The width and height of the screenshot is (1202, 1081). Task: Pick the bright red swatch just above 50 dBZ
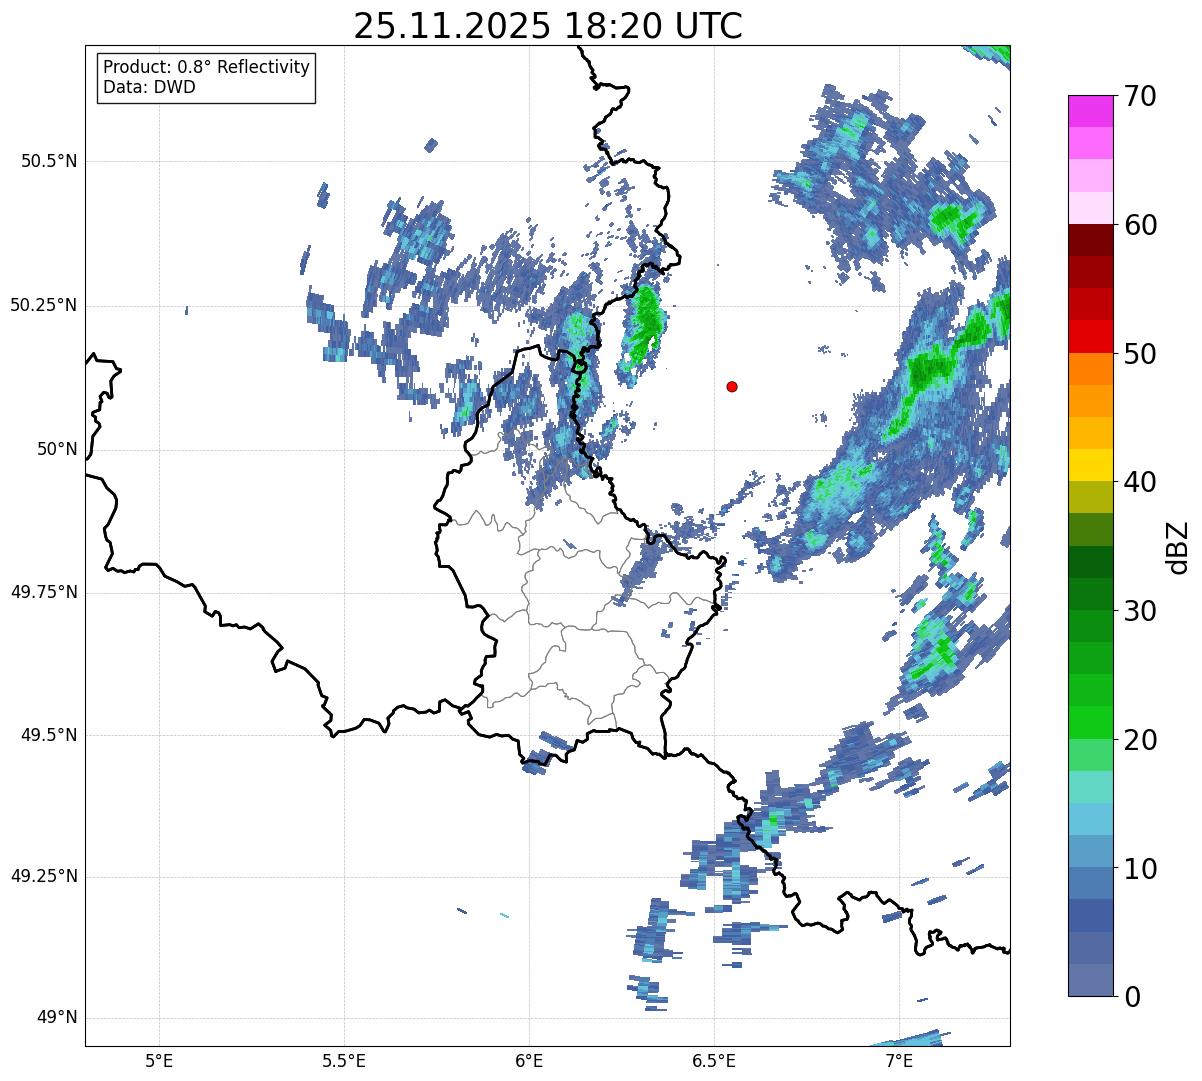[1090, 337]
